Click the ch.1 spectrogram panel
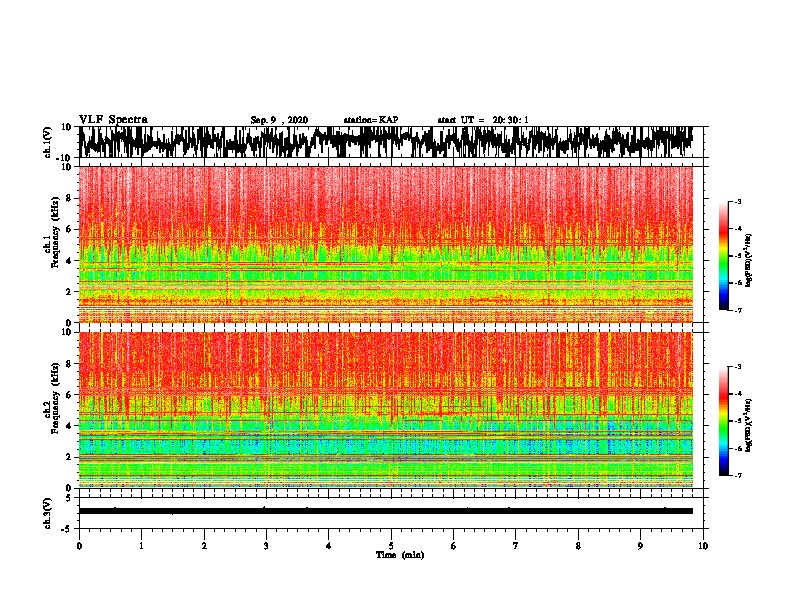 point(385,244)
